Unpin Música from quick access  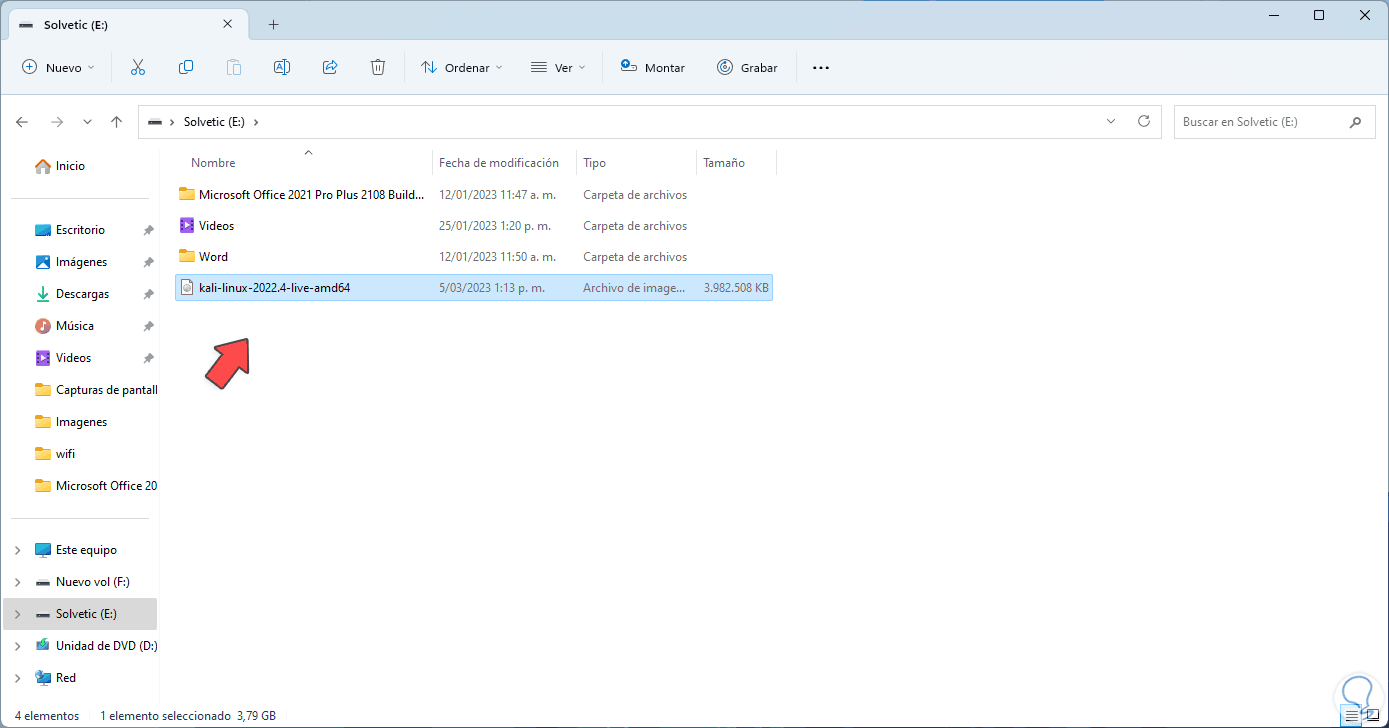click(148, 326)
